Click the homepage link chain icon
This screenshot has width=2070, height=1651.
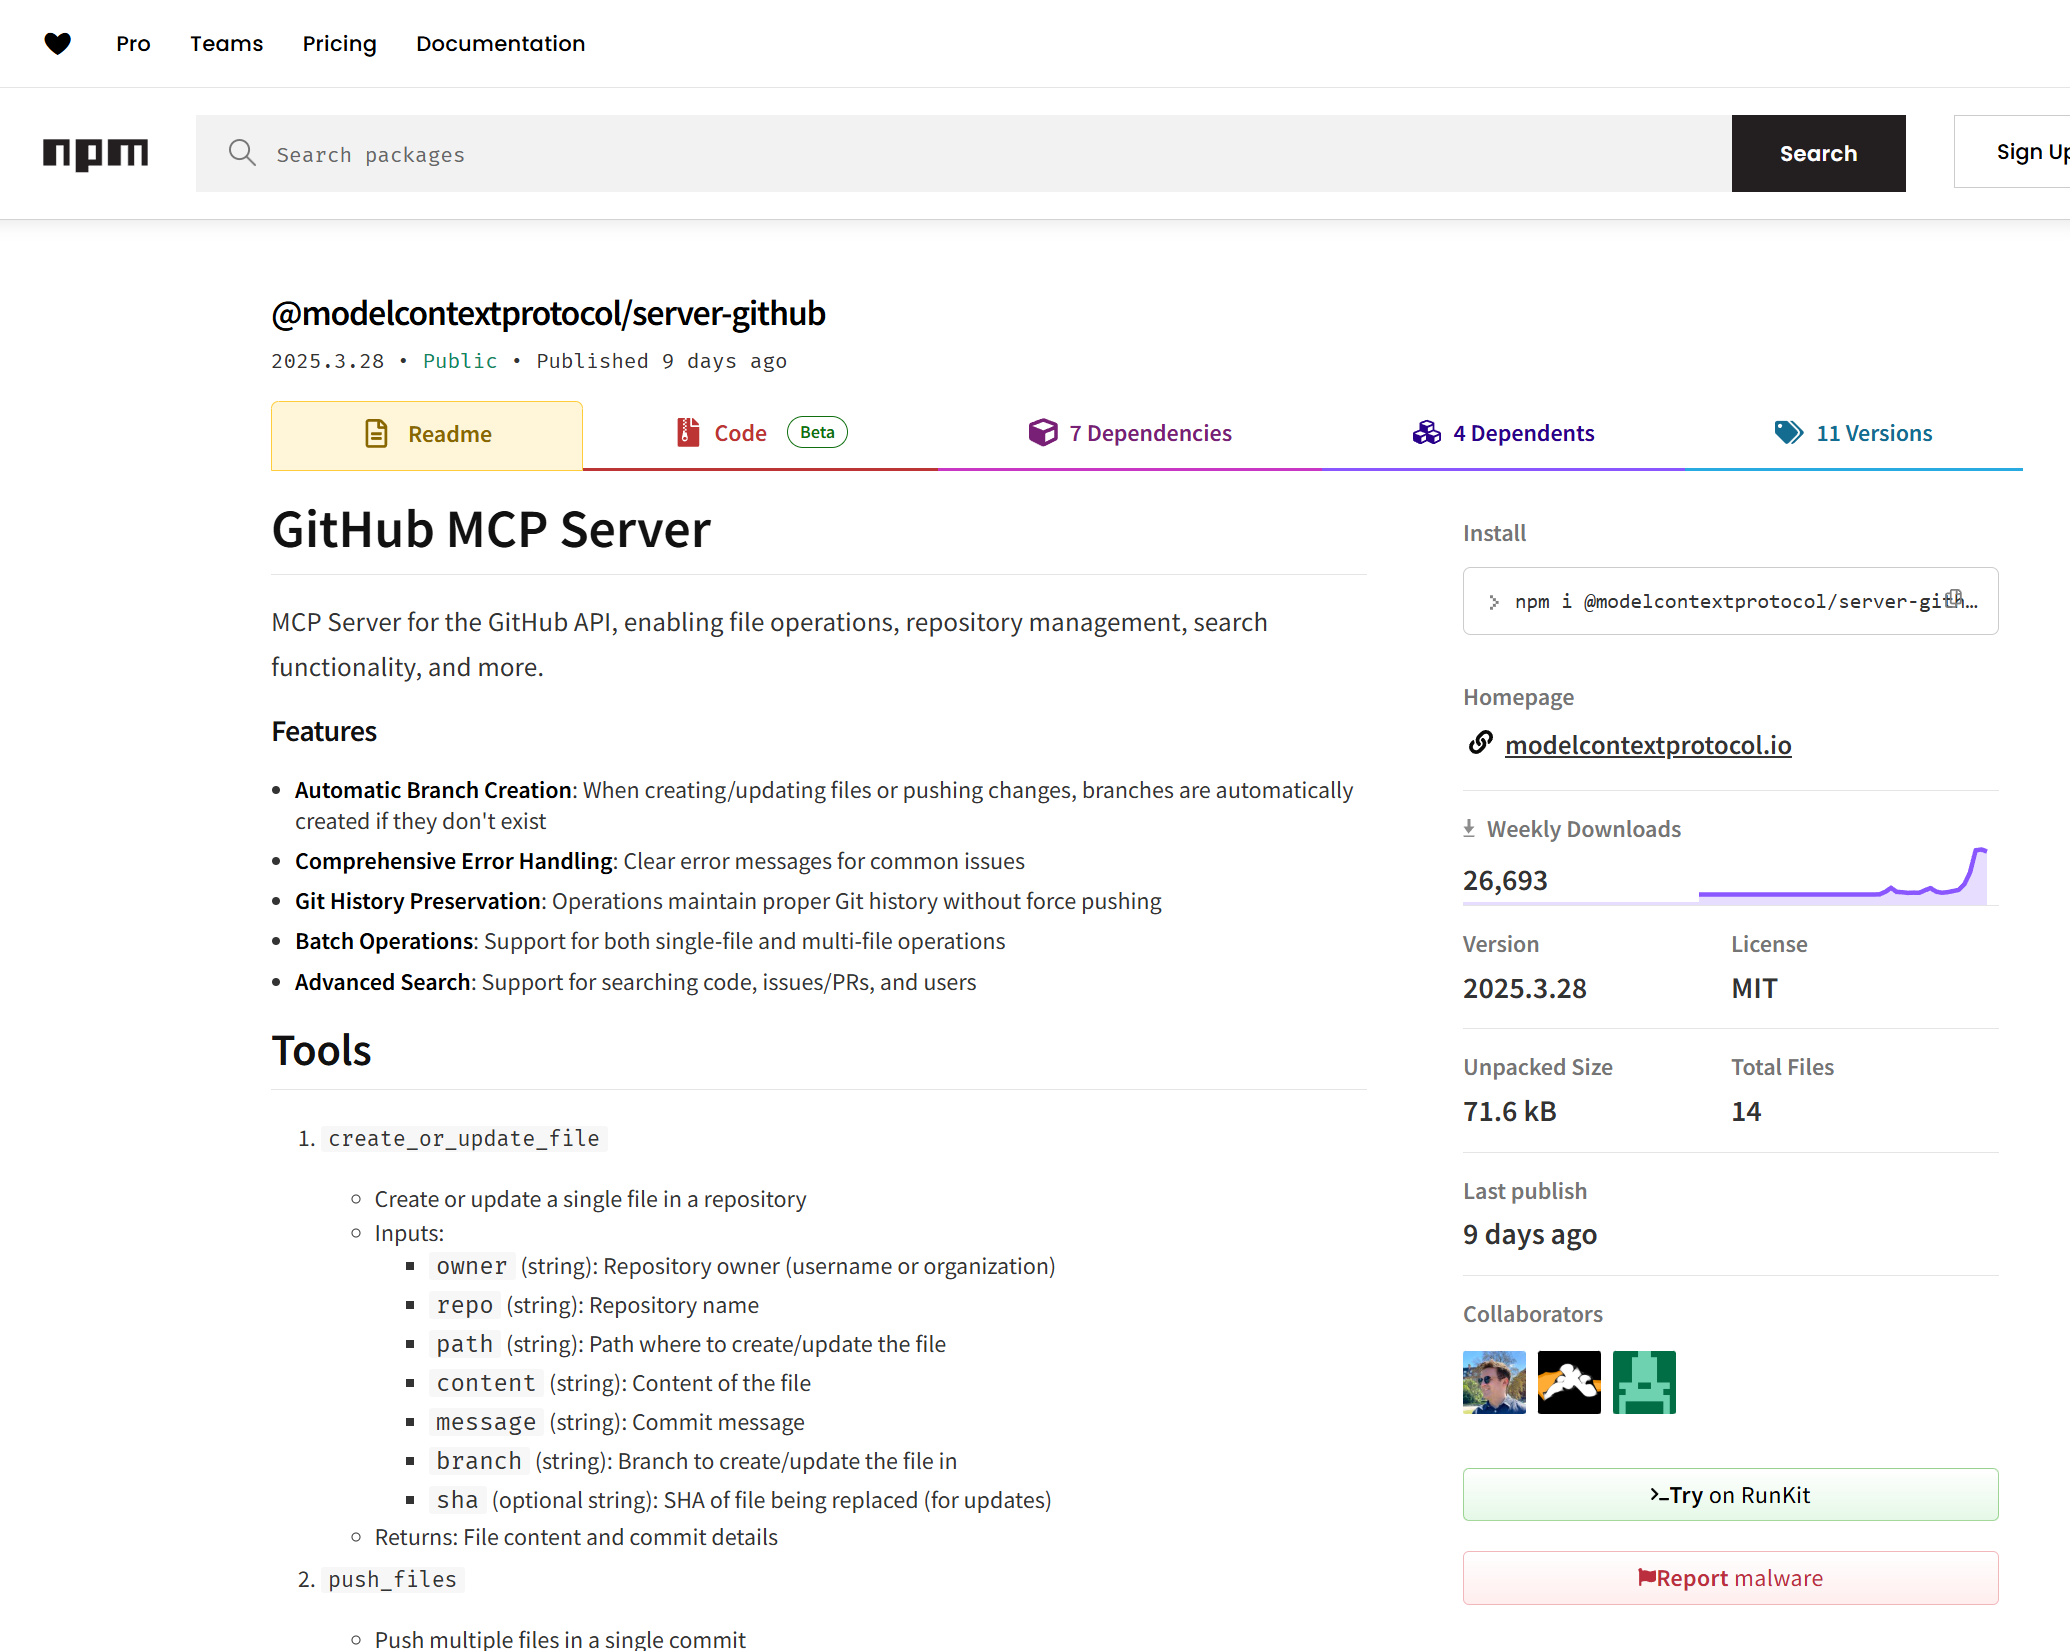1480,743
